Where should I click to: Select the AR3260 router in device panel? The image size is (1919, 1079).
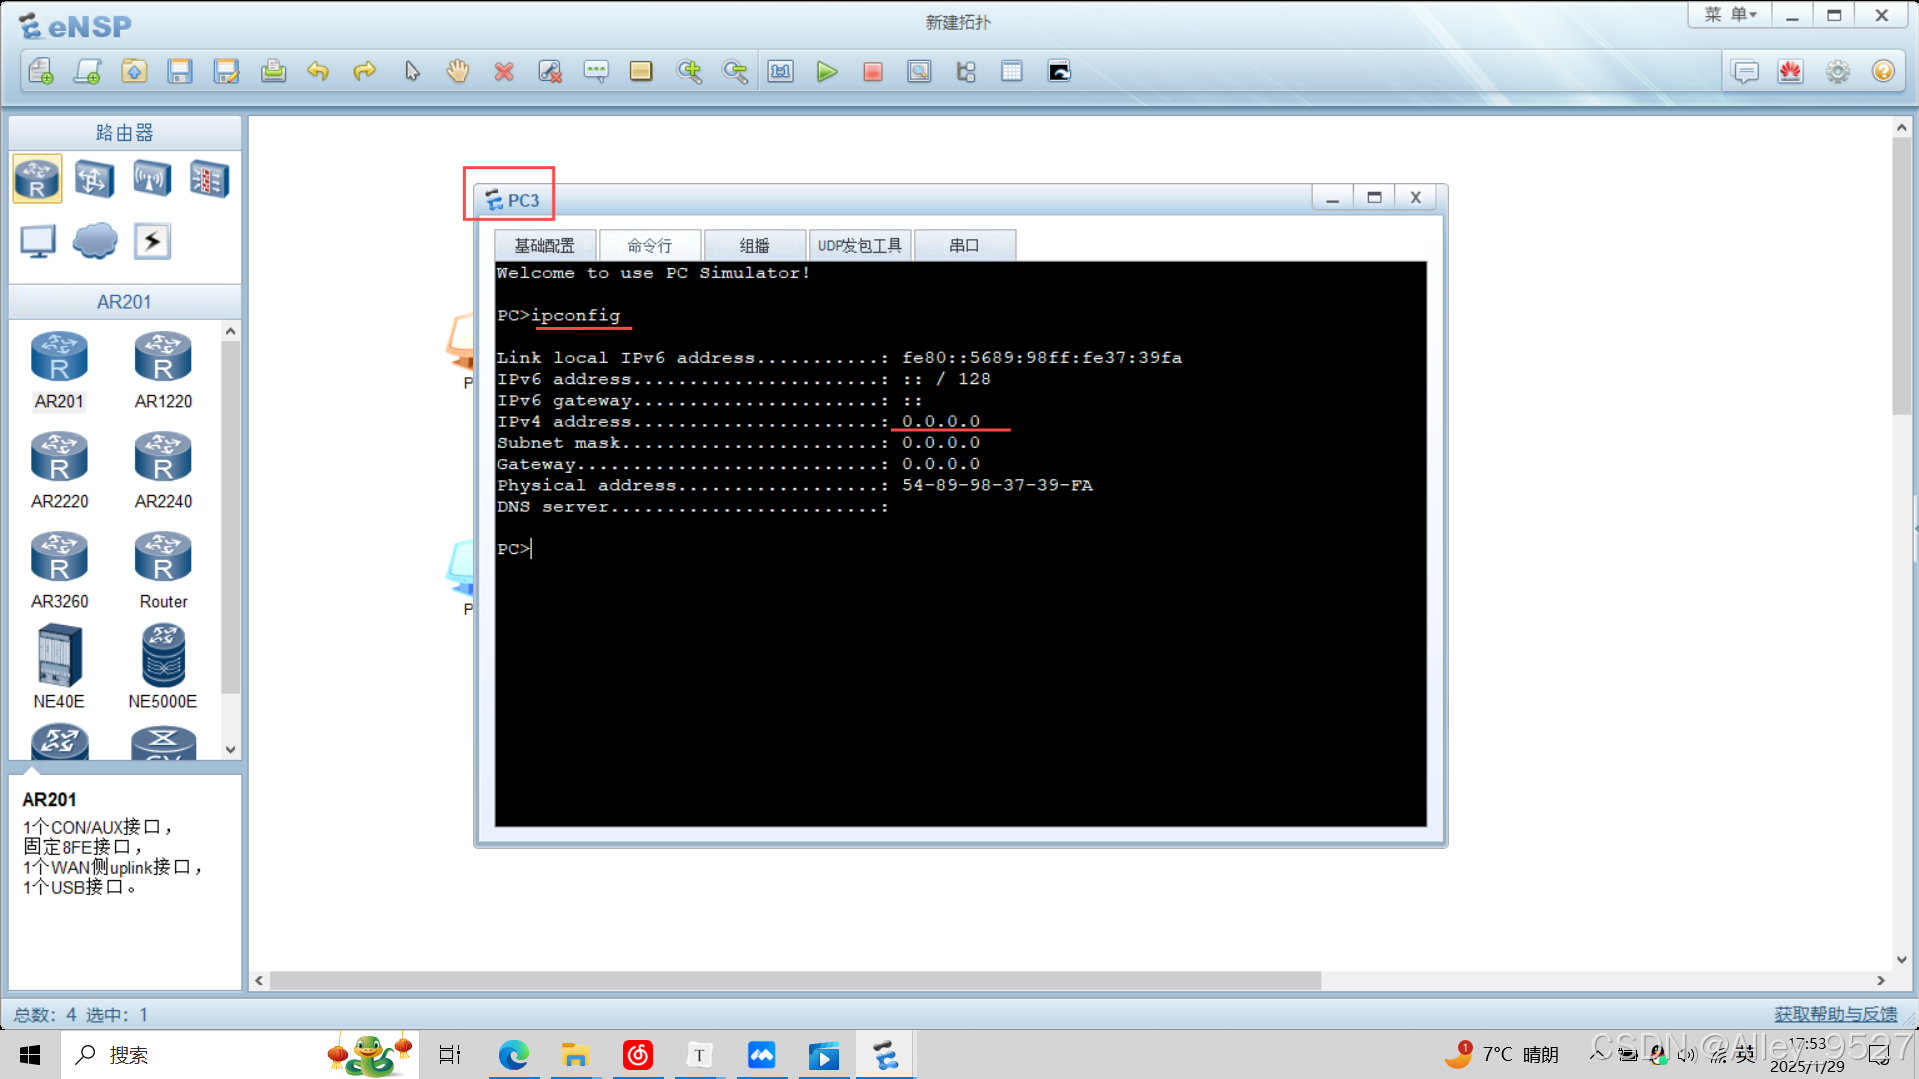(x=59, y=556)
